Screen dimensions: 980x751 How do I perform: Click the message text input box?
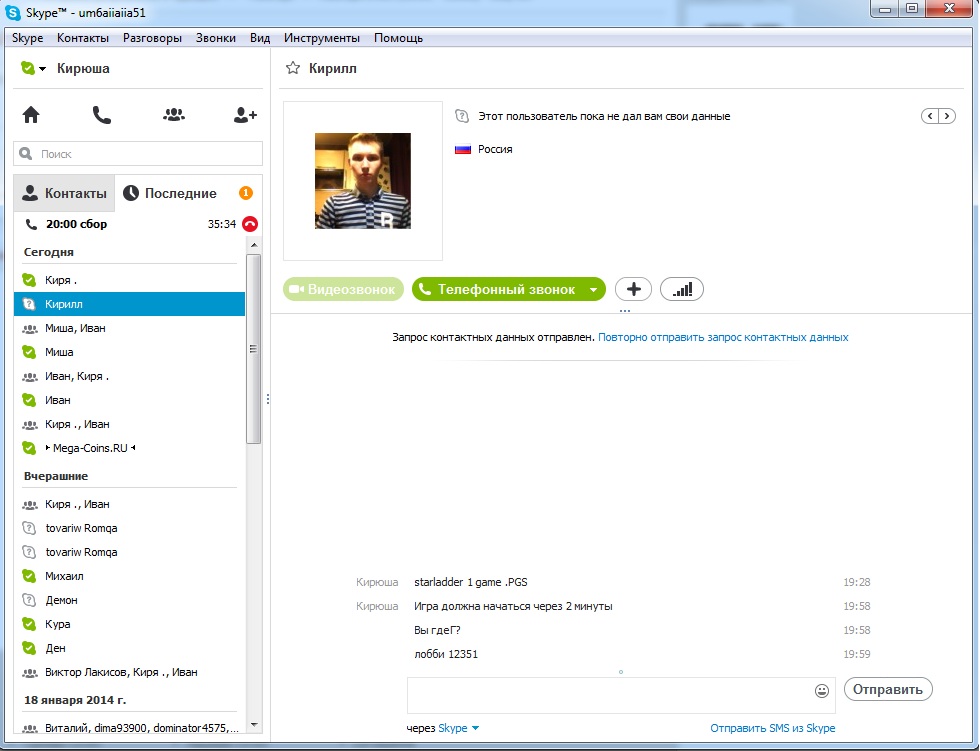tap(621, 695)
